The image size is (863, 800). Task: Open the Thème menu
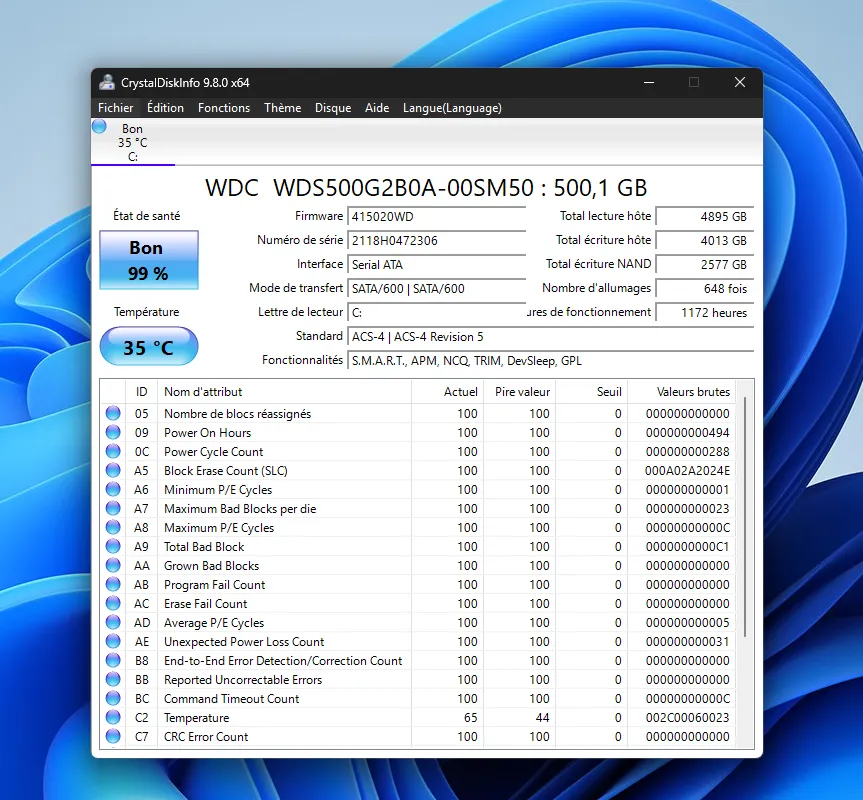click(x=282, y=108)
